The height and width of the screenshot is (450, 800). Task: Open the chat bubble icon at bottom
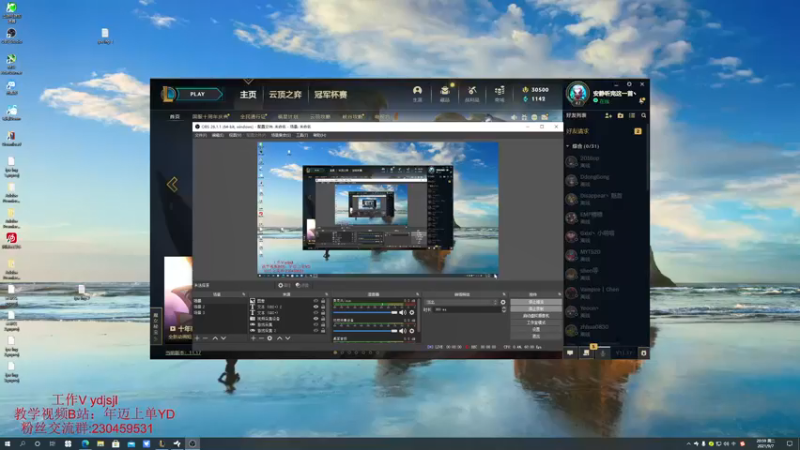pos(570,353)
